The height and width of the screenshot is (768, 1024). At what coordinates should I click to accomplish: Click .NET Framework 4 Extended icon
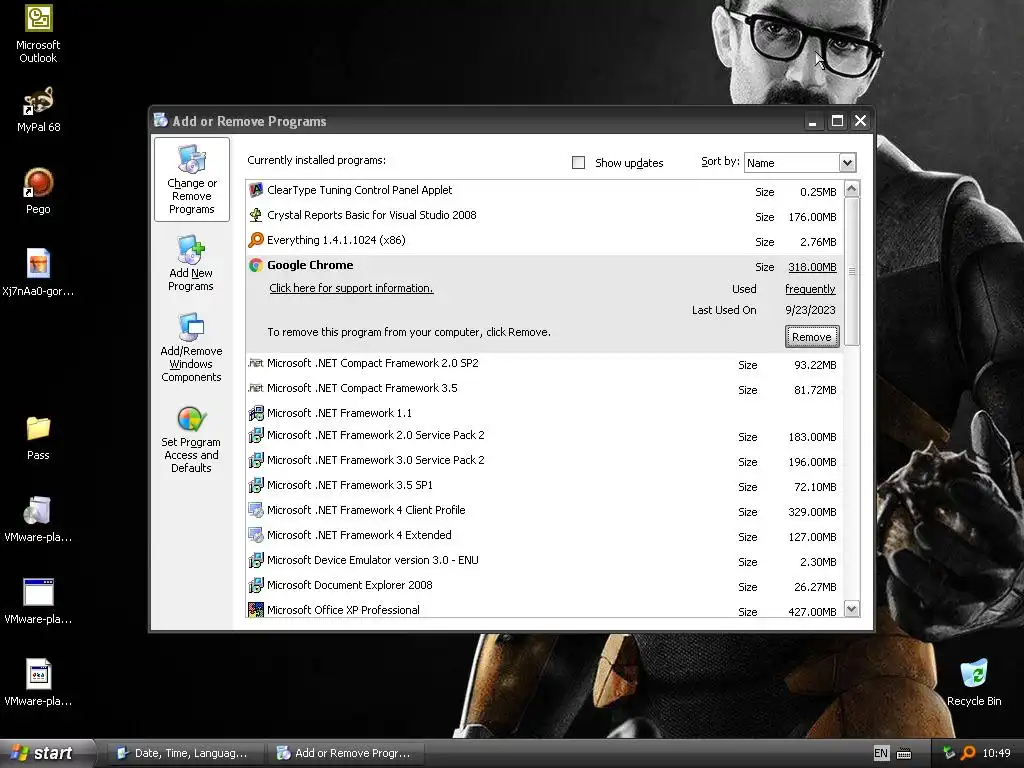(256, 535)
